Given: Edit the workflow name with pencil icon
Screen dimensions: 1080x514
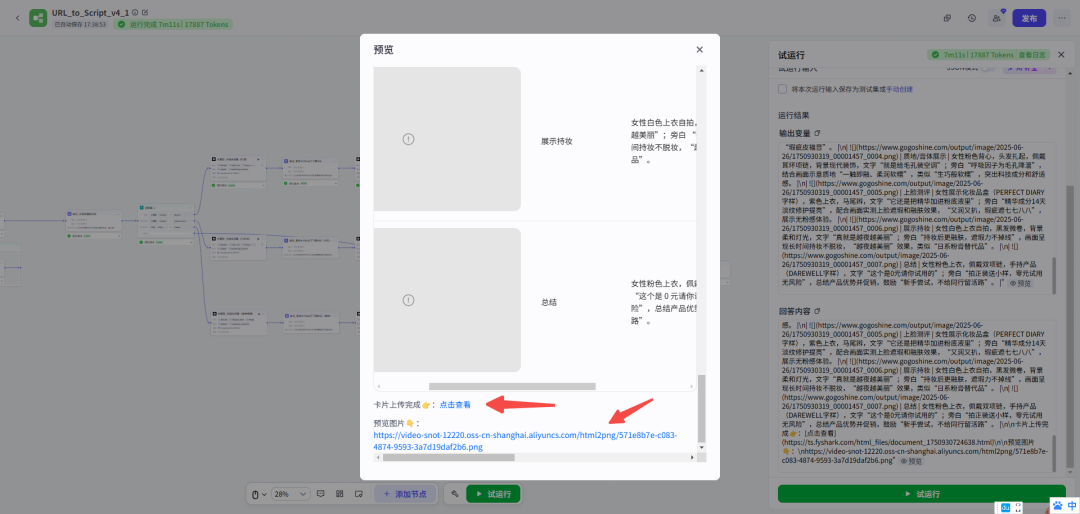Looking at the screenshot, I should pos(145,13).
